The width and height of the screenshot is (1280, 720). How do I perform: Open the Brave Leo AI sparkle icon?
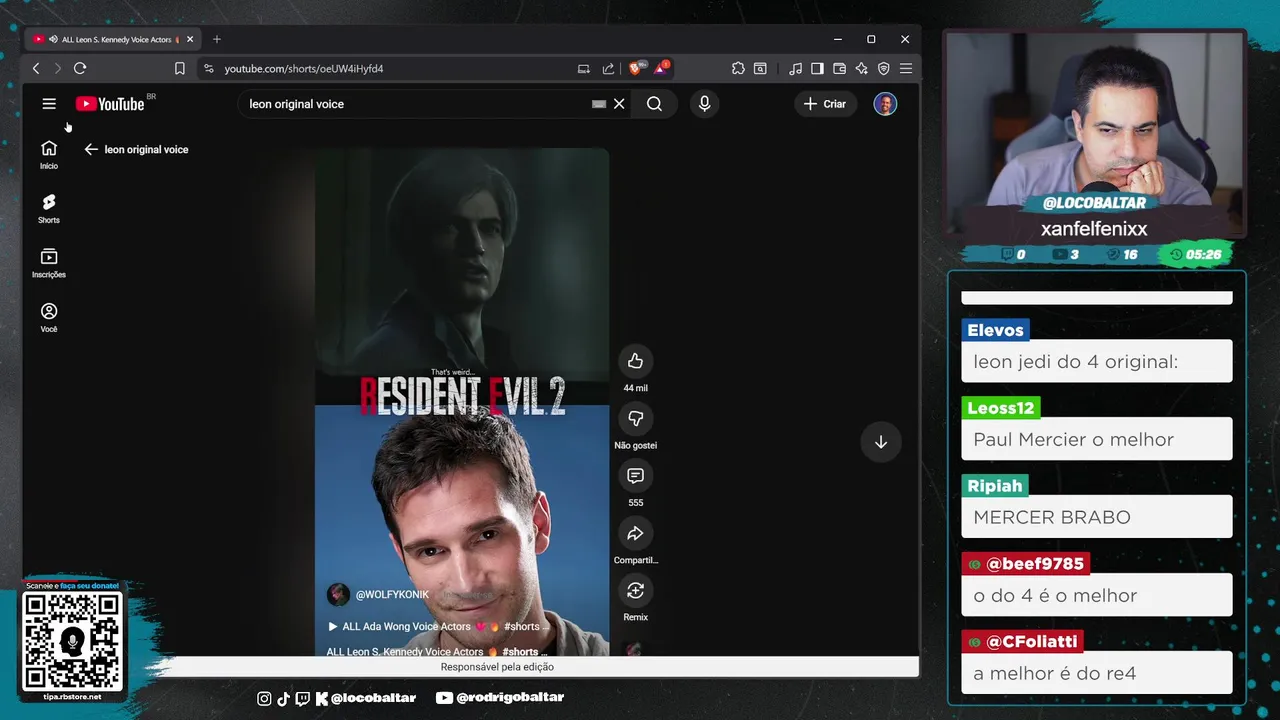coord(861,68)
